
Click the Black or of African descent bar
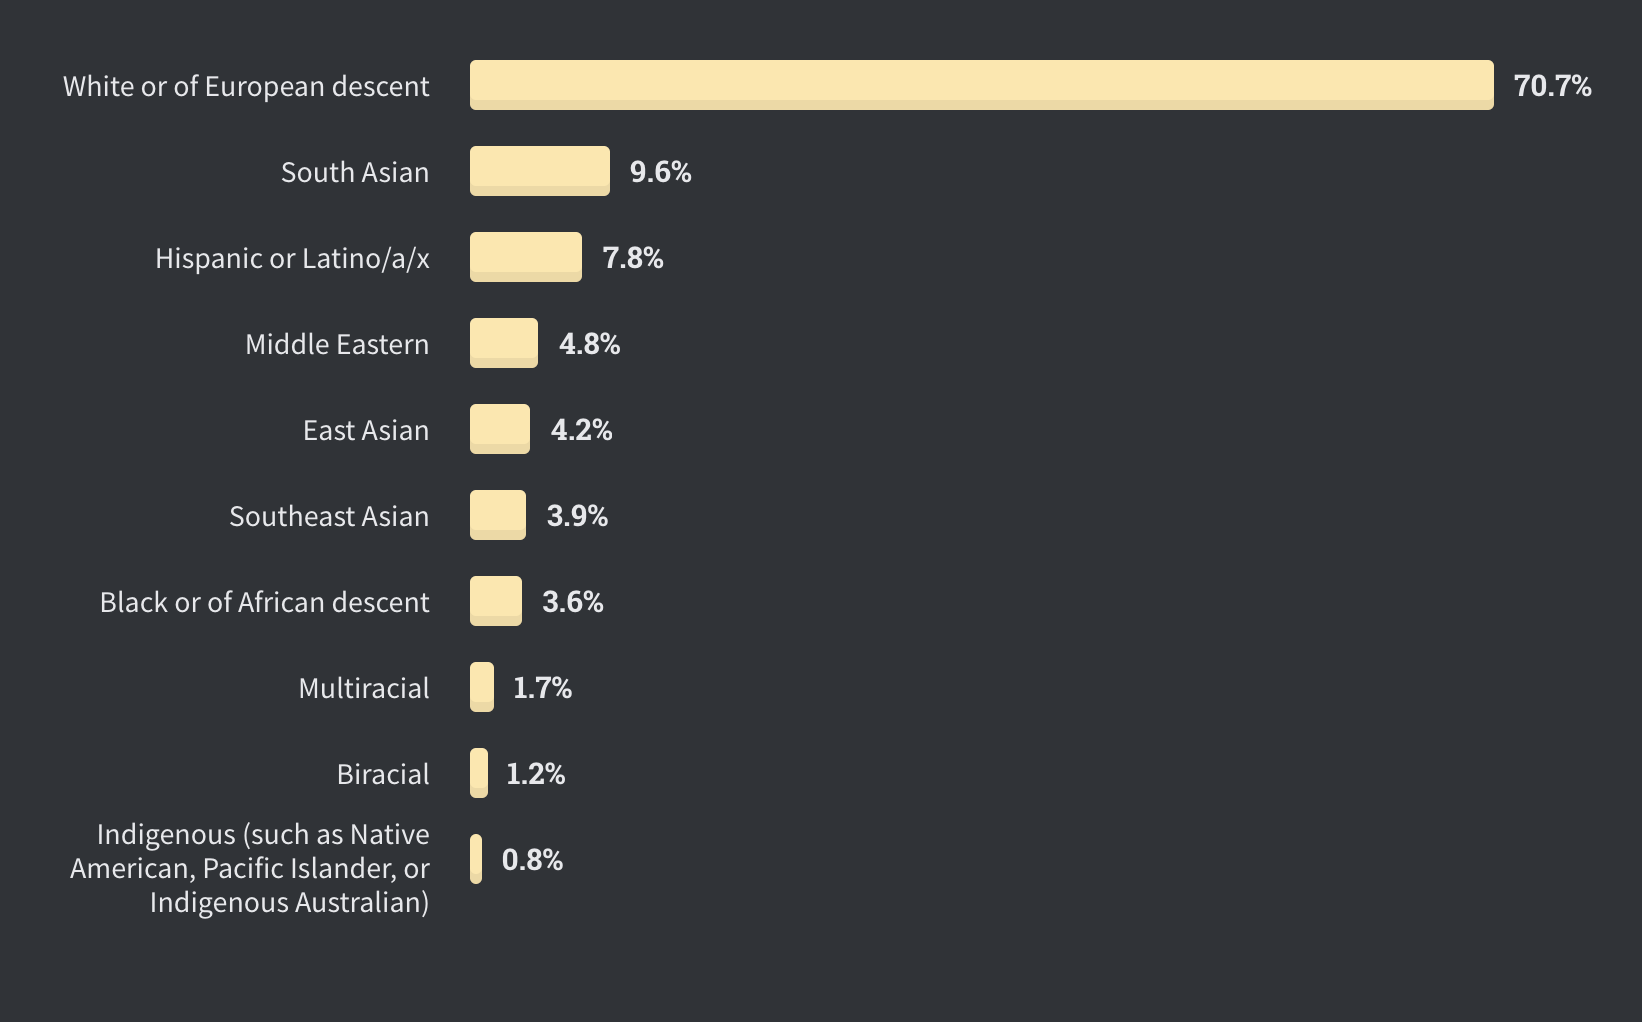pos(496,601)
